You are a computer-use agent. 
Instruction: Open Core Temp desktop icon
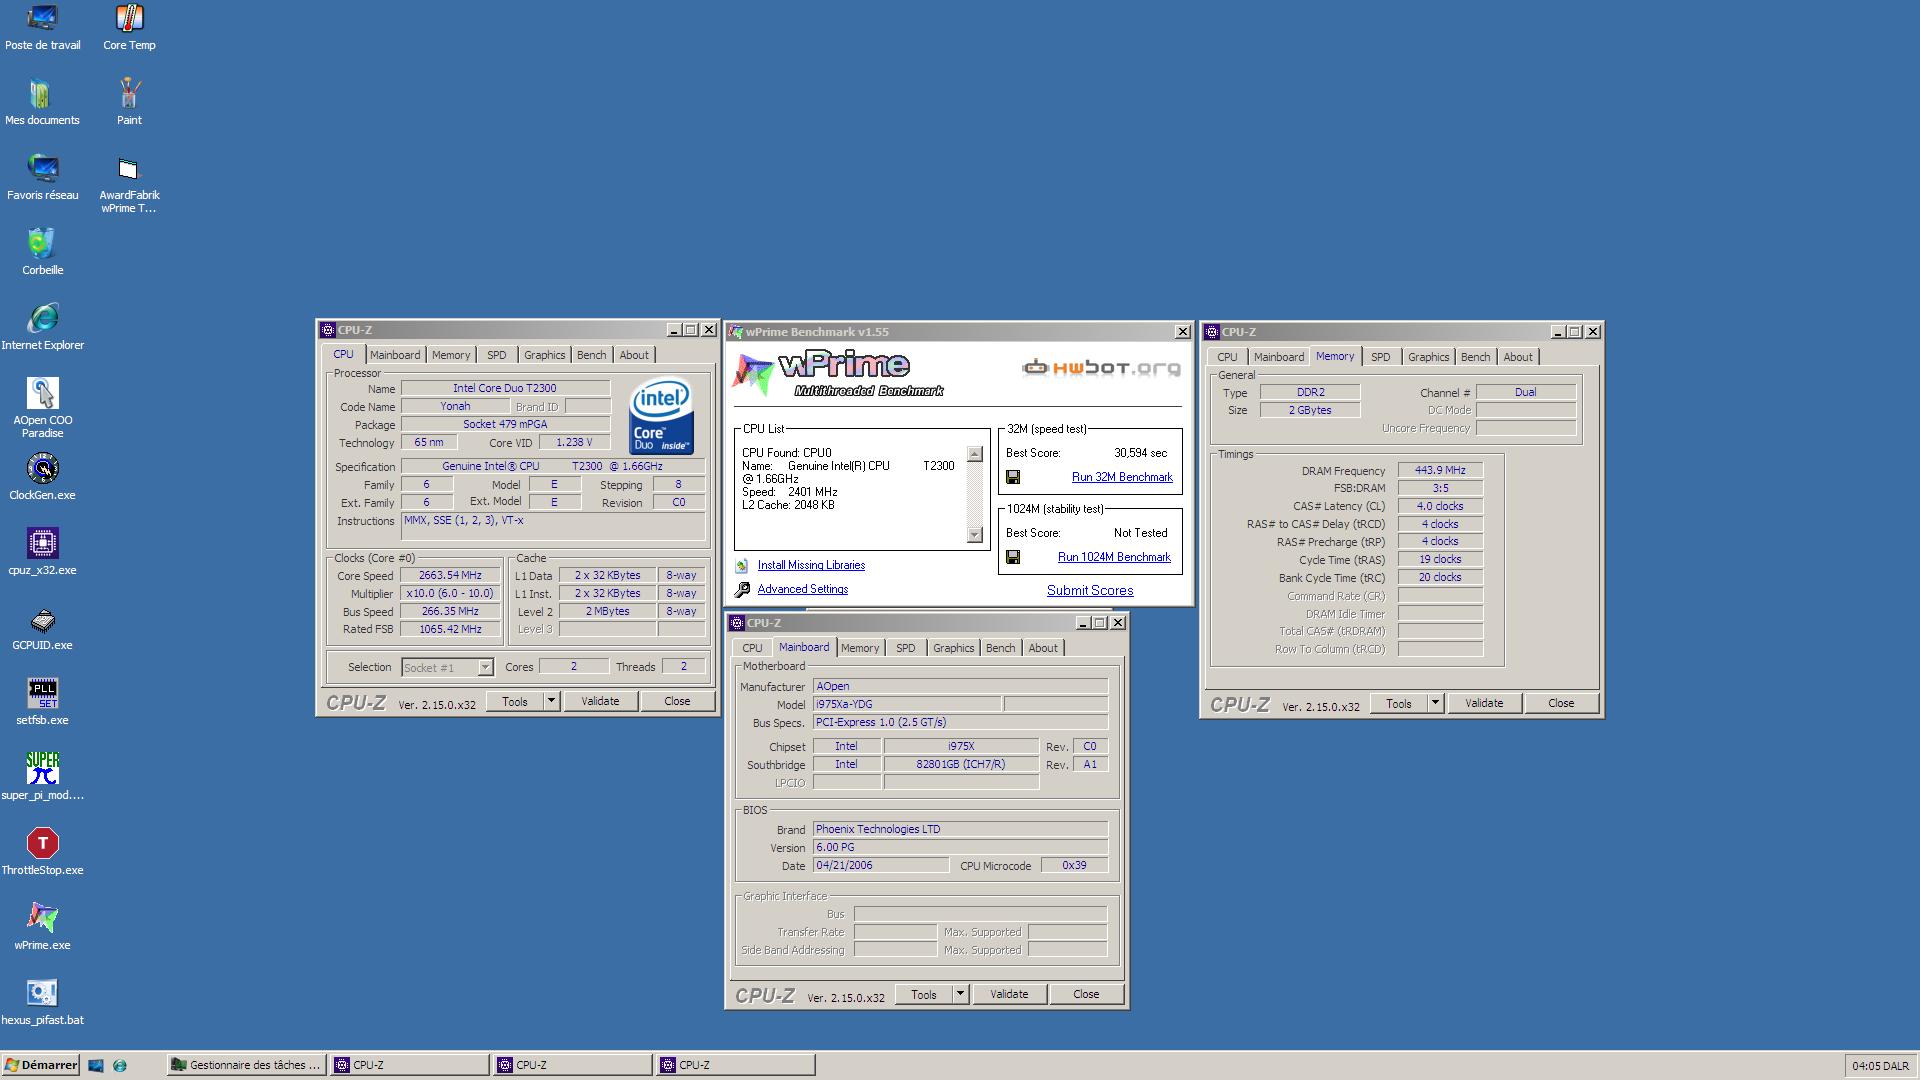click(x=129, y=27)
